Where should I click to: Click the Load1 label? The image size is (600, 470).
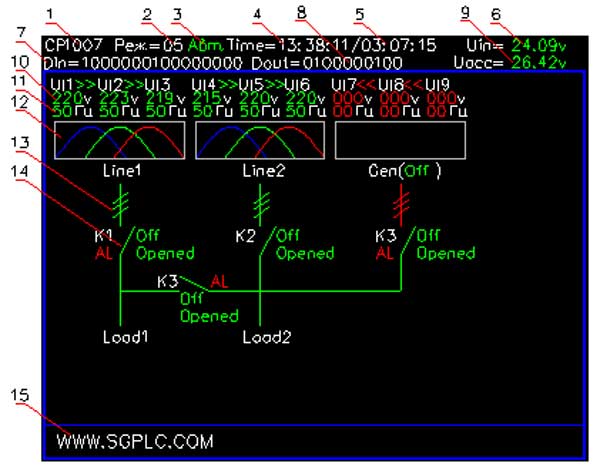pos(126,337)
